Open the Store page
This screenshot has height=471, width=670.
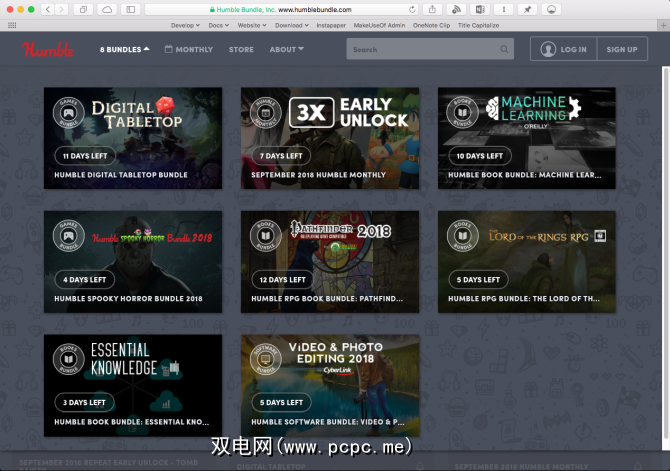pyautogui.click(x=241, y=50)
